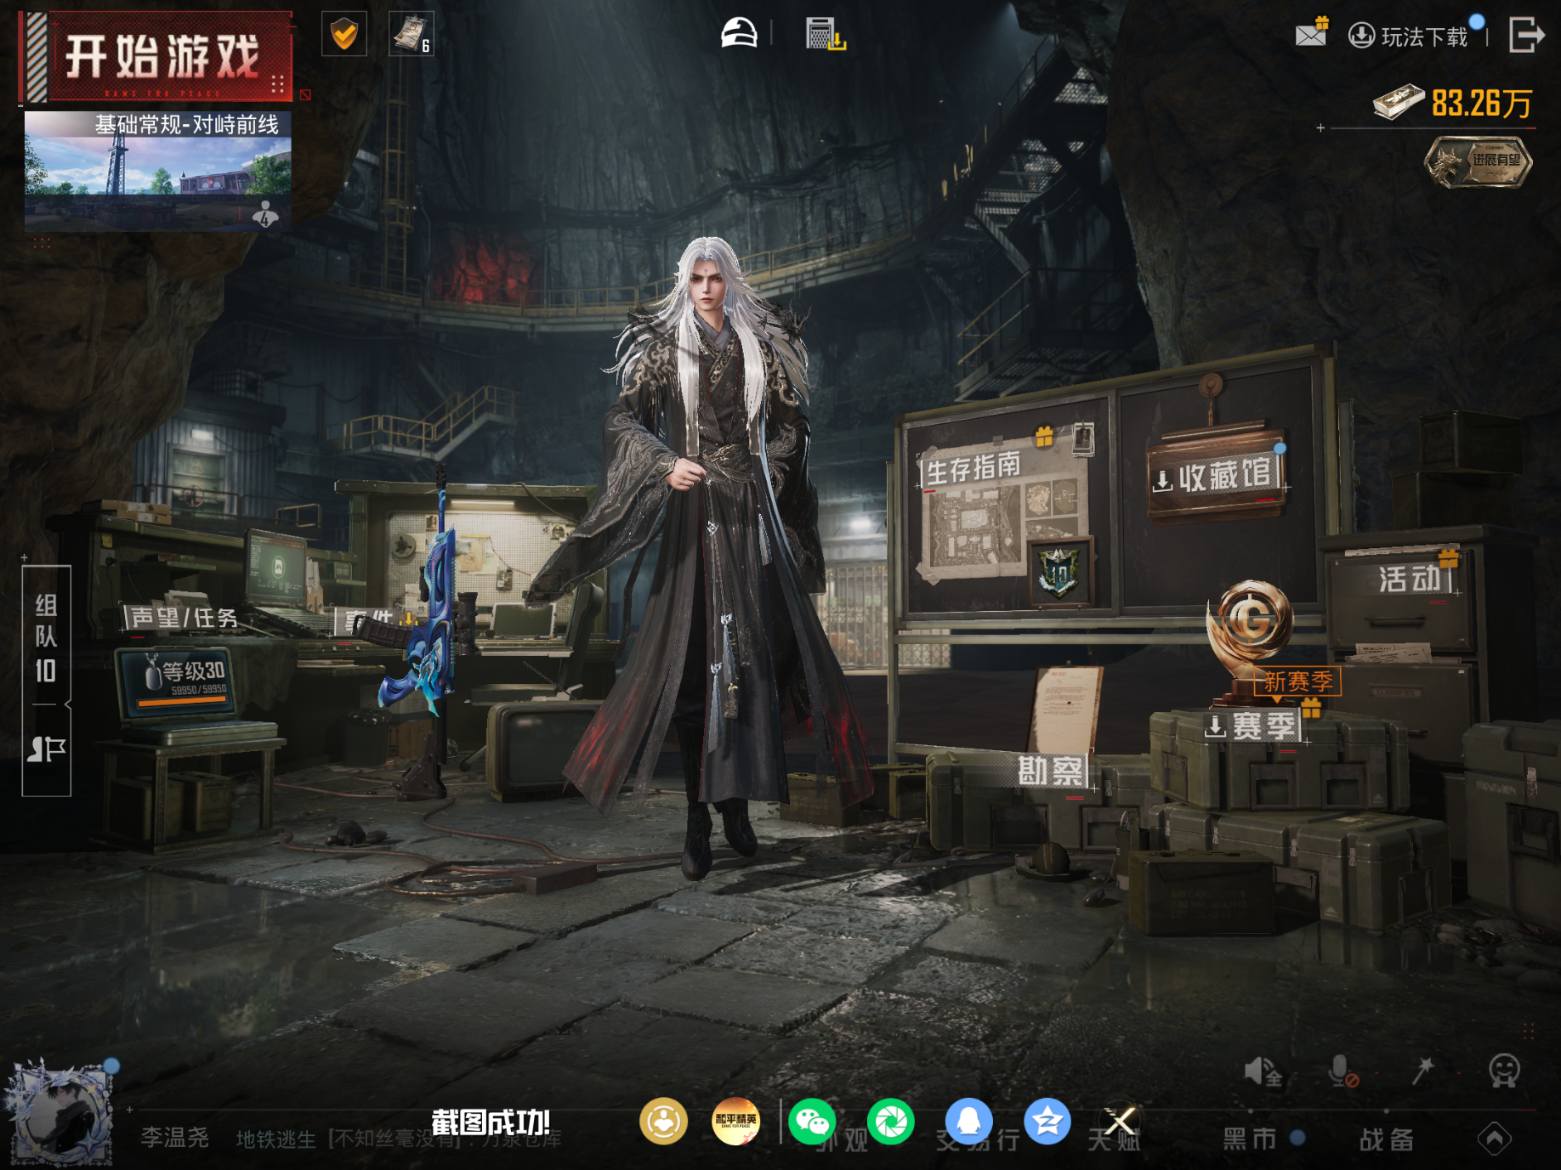Open 玩法下载 mode download

pos(1411,36)
